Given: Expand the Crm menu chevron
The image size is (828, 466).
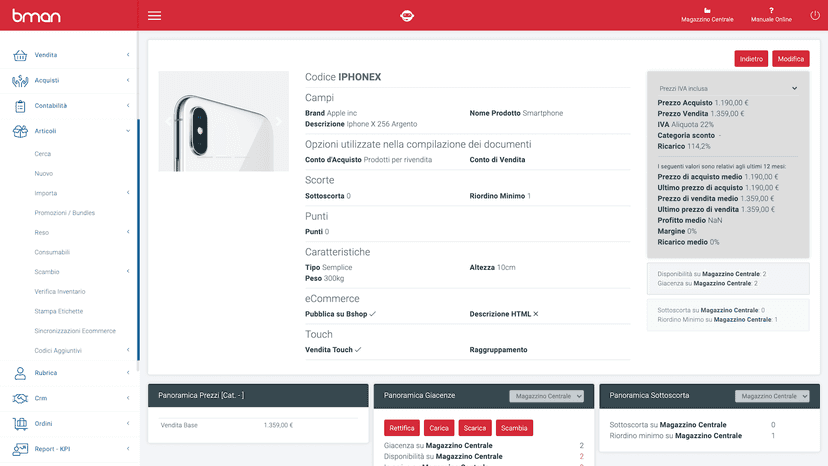Looking at the screenshot, I should [128, 398].
